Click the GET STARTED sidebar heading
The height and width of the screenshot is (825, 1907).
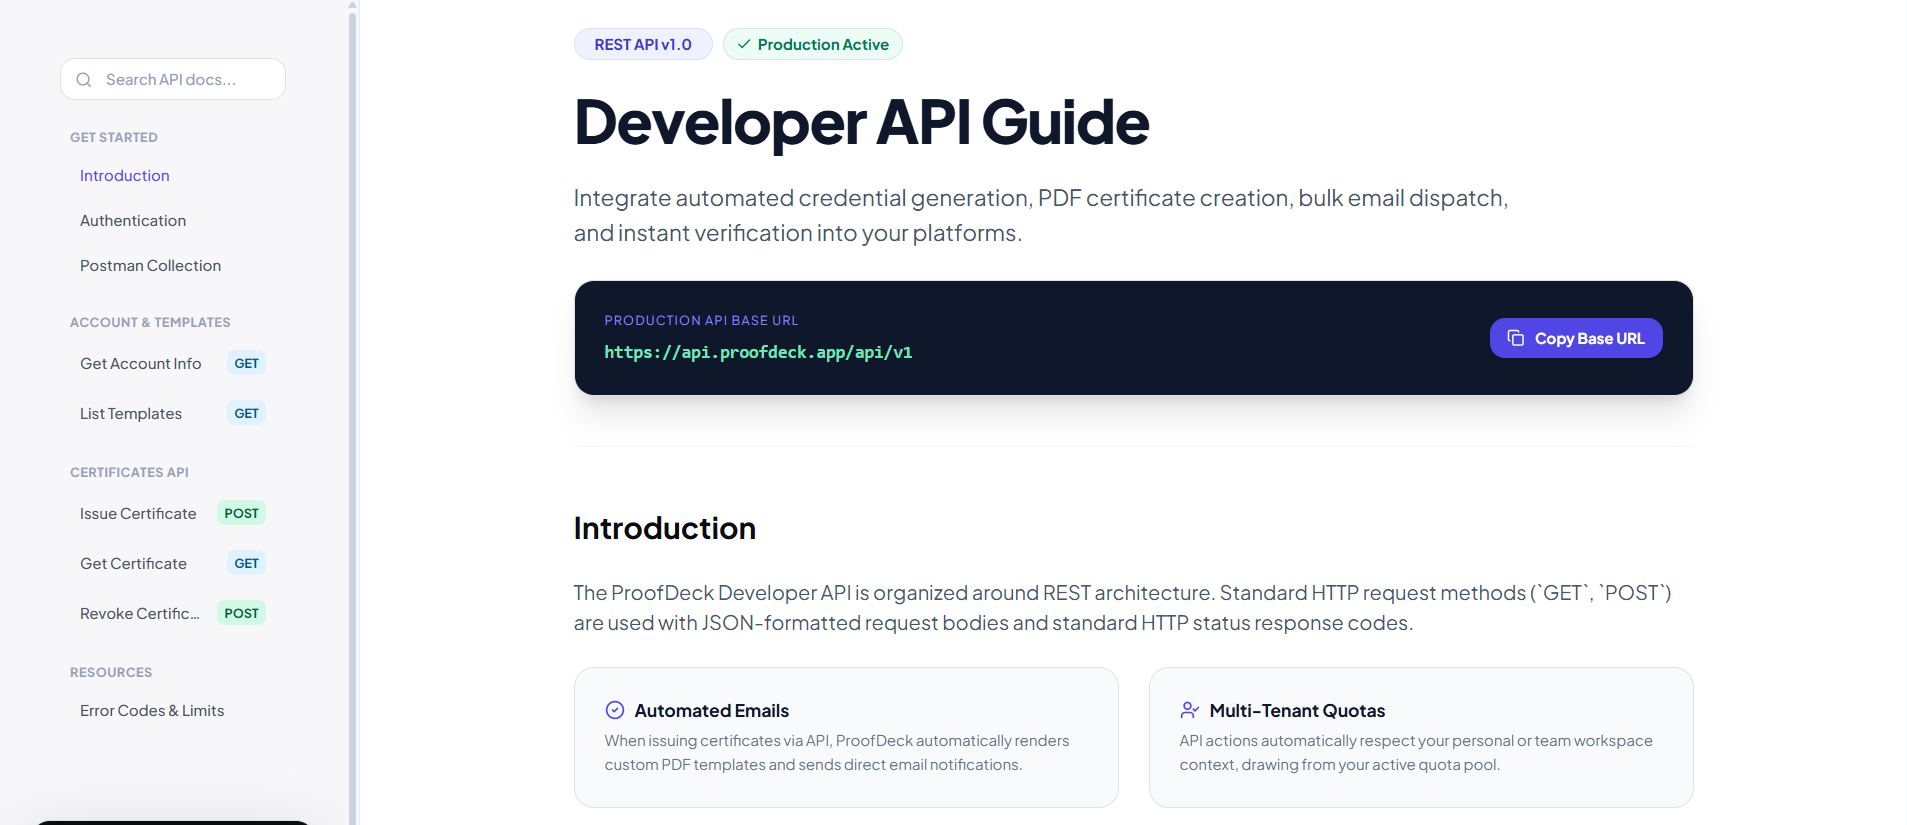point(114,138)
